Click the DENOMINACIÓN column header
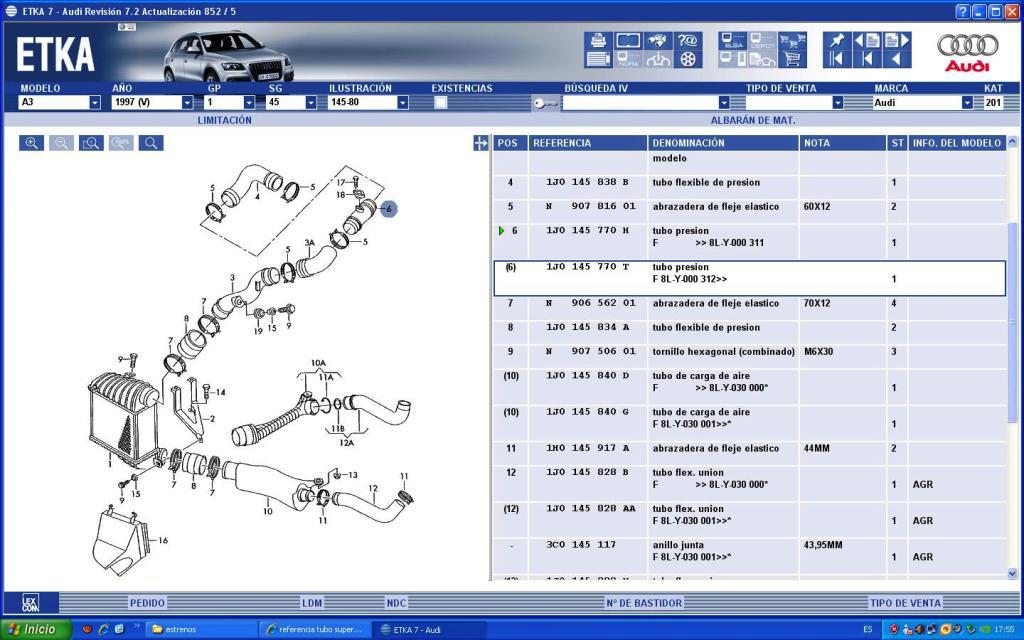1024x640 pixels. [723, 143]
